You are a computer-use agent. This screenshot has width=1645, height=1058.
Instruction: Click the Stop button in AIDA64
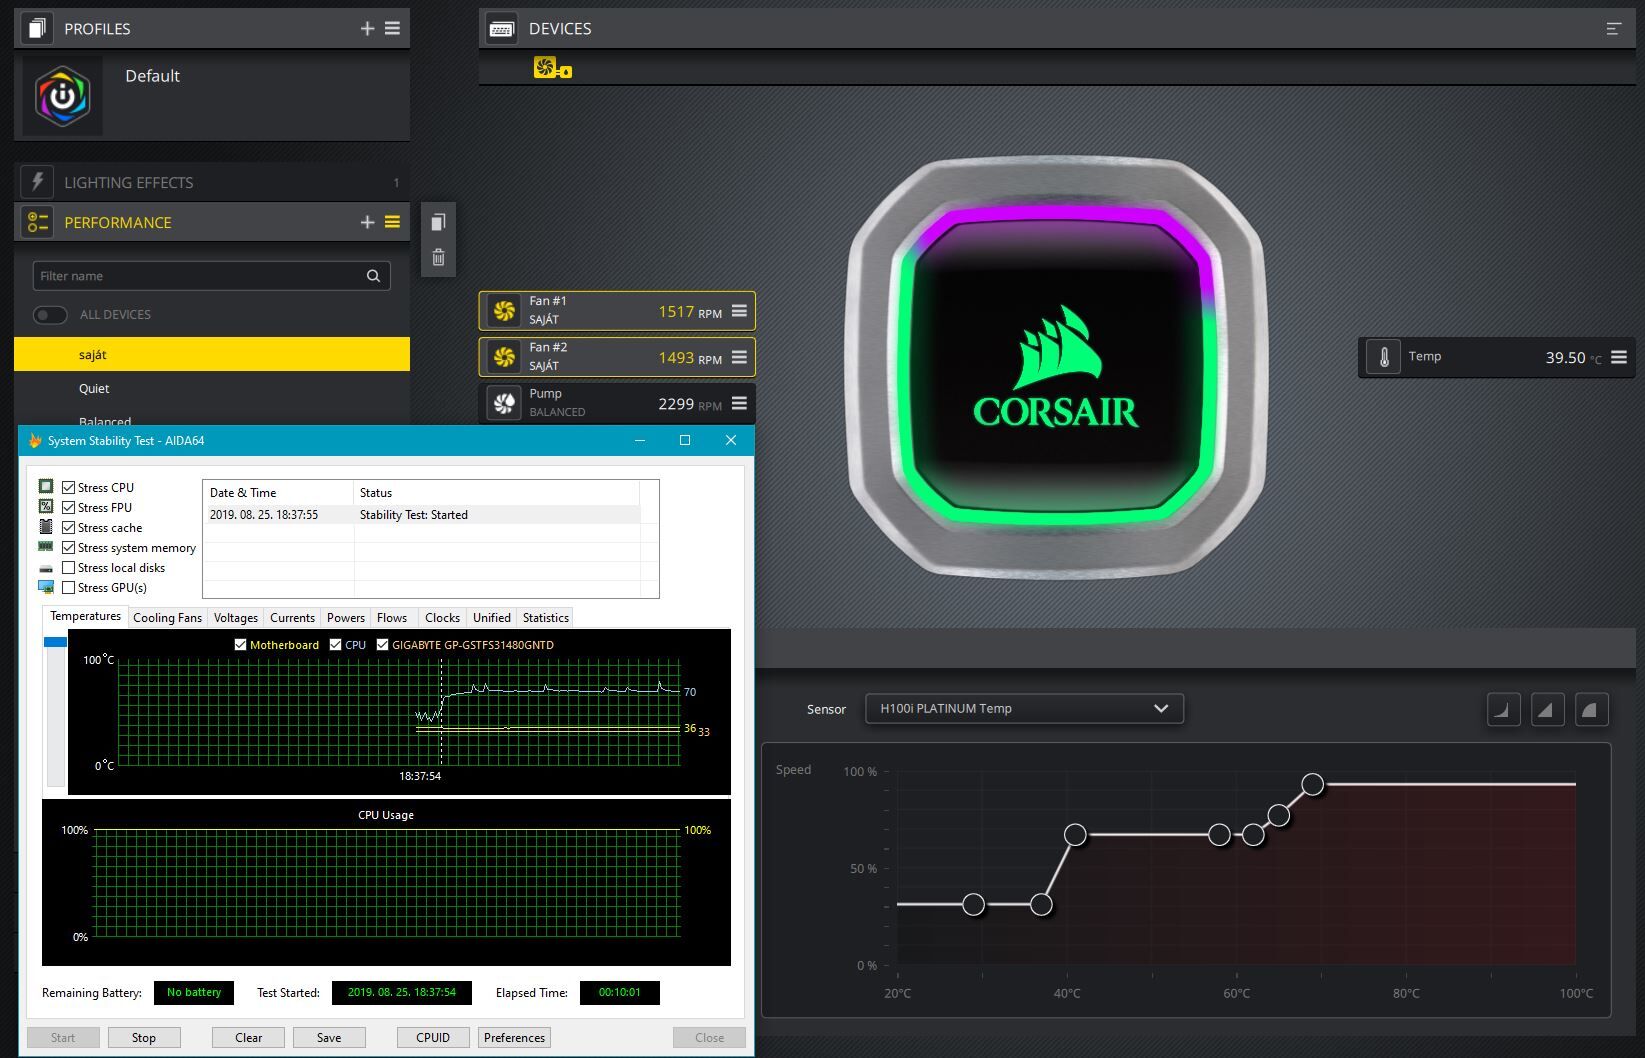(x=144, y=1037)
